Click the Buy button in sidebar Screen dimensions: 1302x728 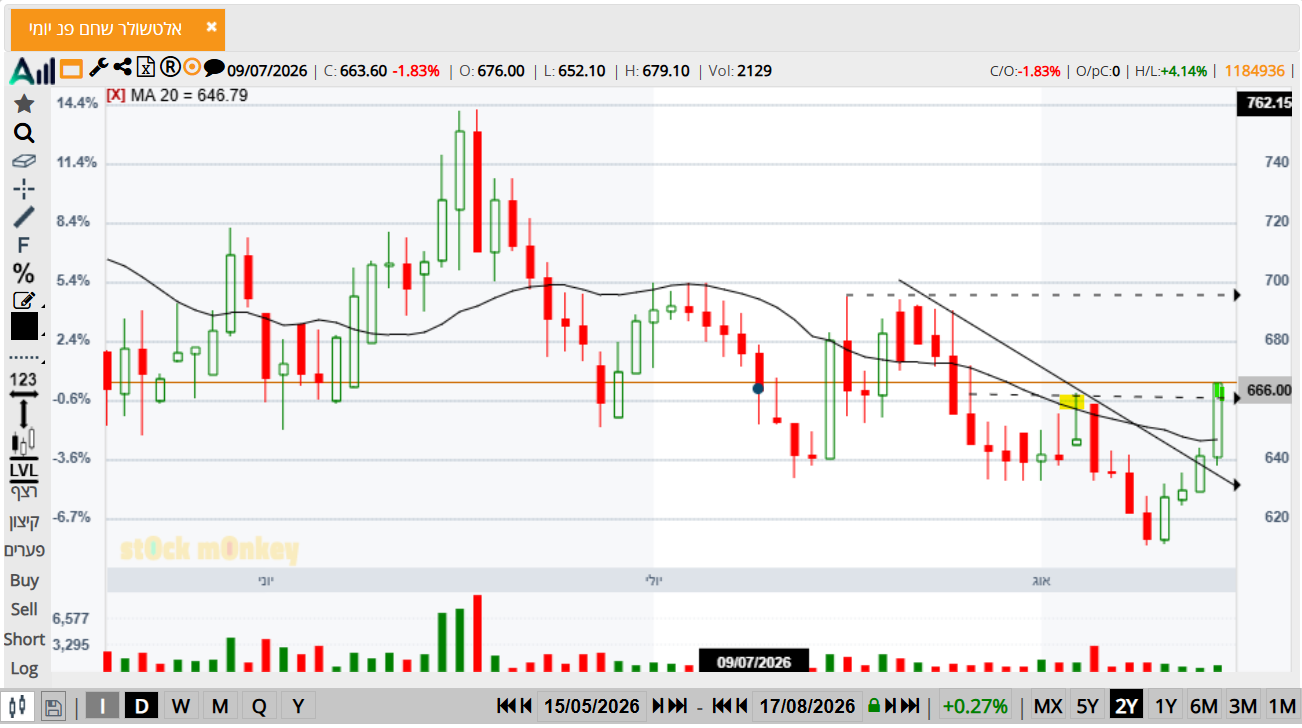pos(24,580)
